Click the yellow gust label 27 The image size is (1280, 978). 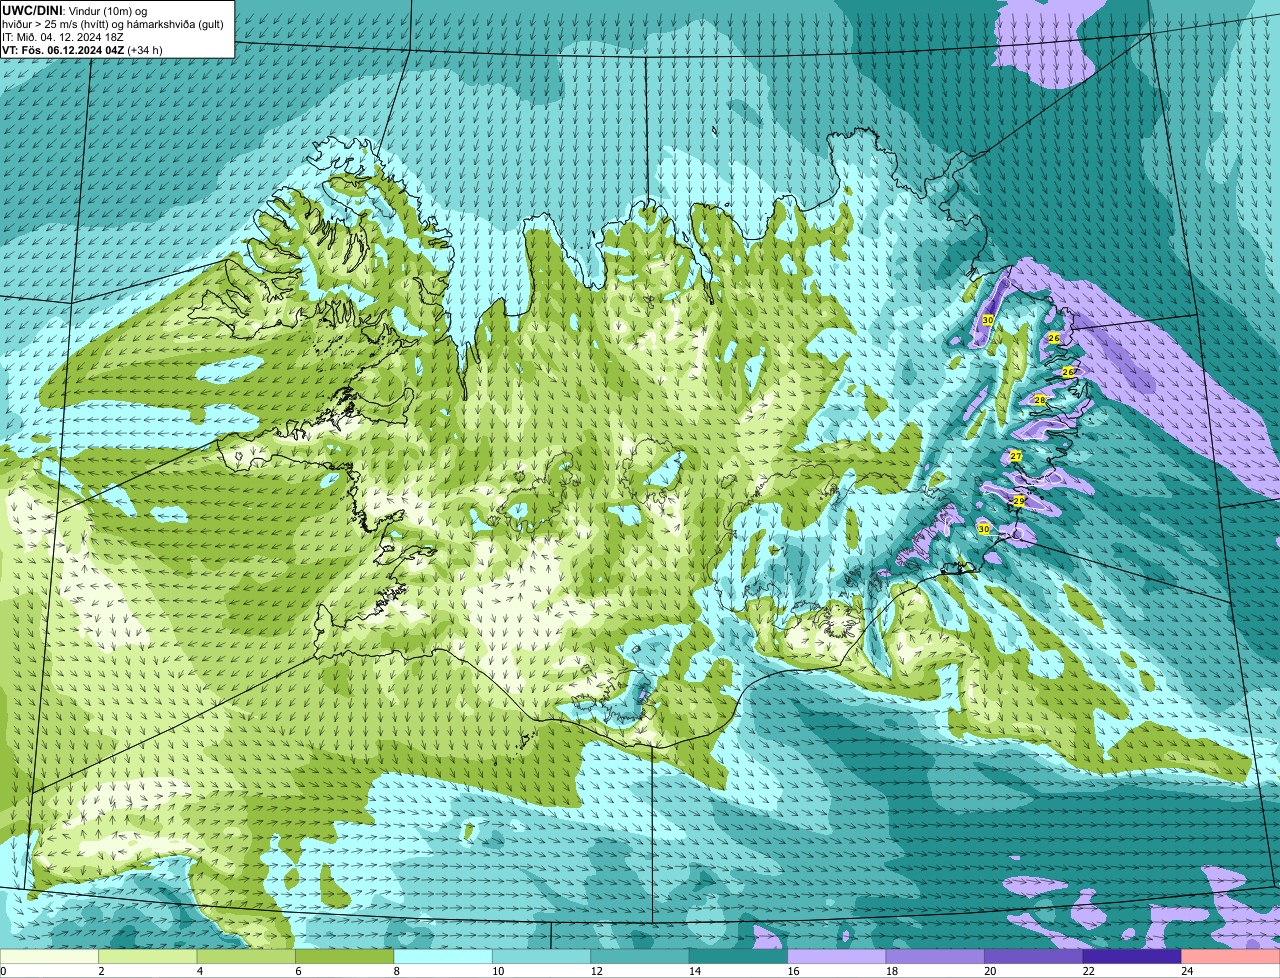[1015, 456]
